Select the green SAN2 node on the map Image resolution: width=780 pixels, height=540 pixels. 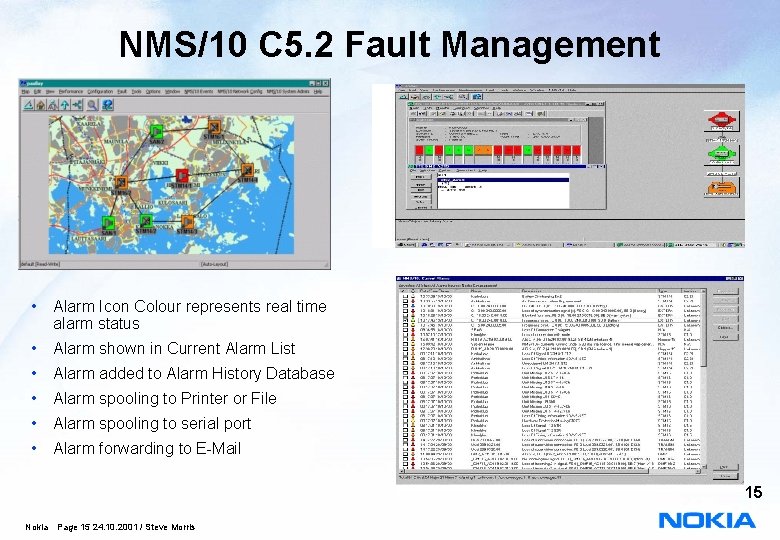point(156,131)
